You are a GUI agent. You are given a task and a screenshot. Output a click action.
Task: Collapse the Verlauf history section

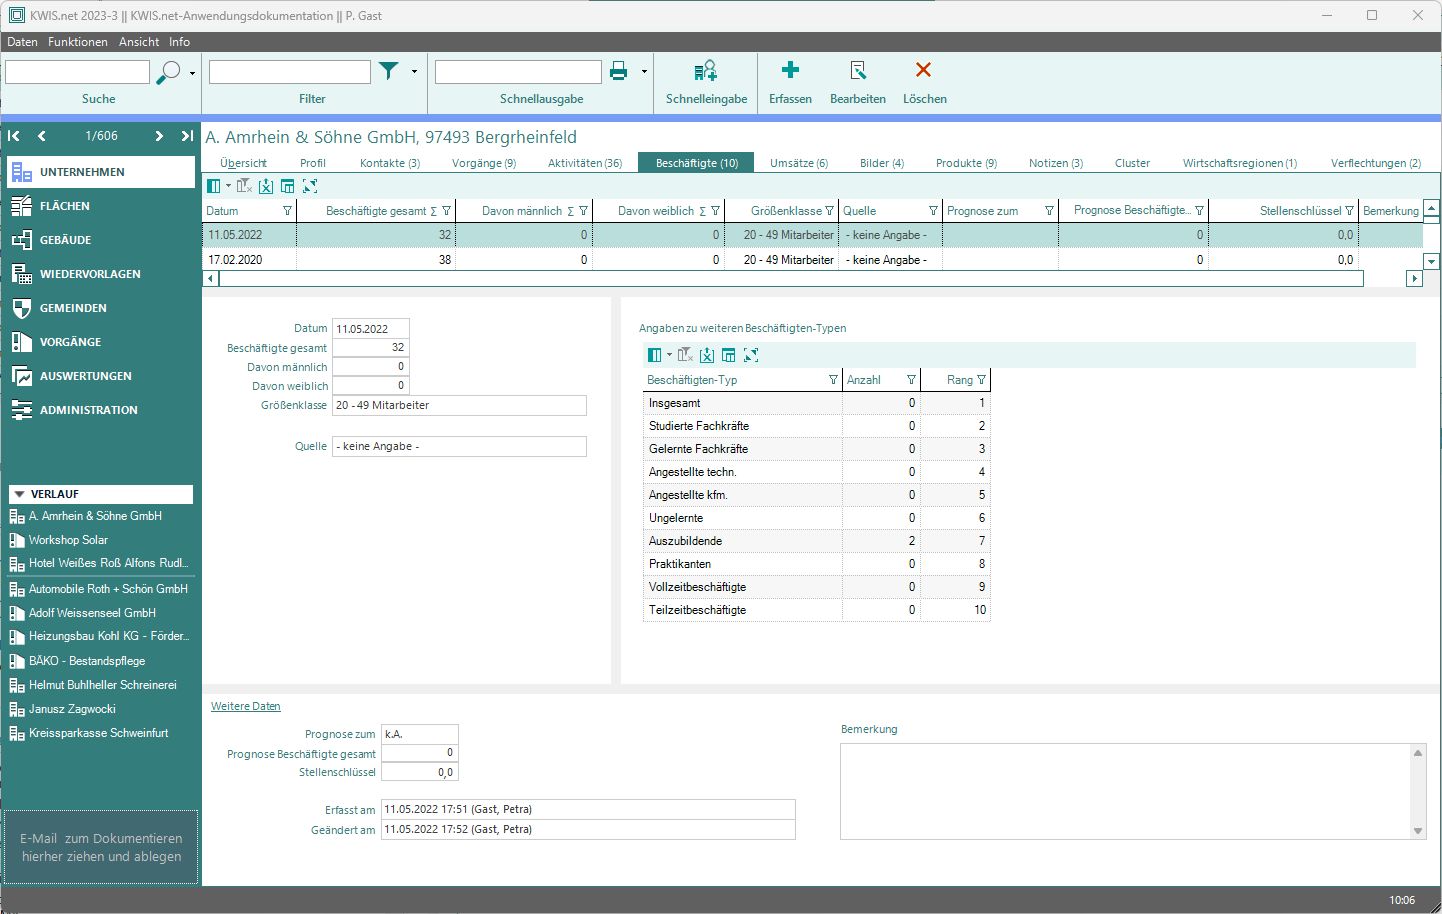coord(19,495)
